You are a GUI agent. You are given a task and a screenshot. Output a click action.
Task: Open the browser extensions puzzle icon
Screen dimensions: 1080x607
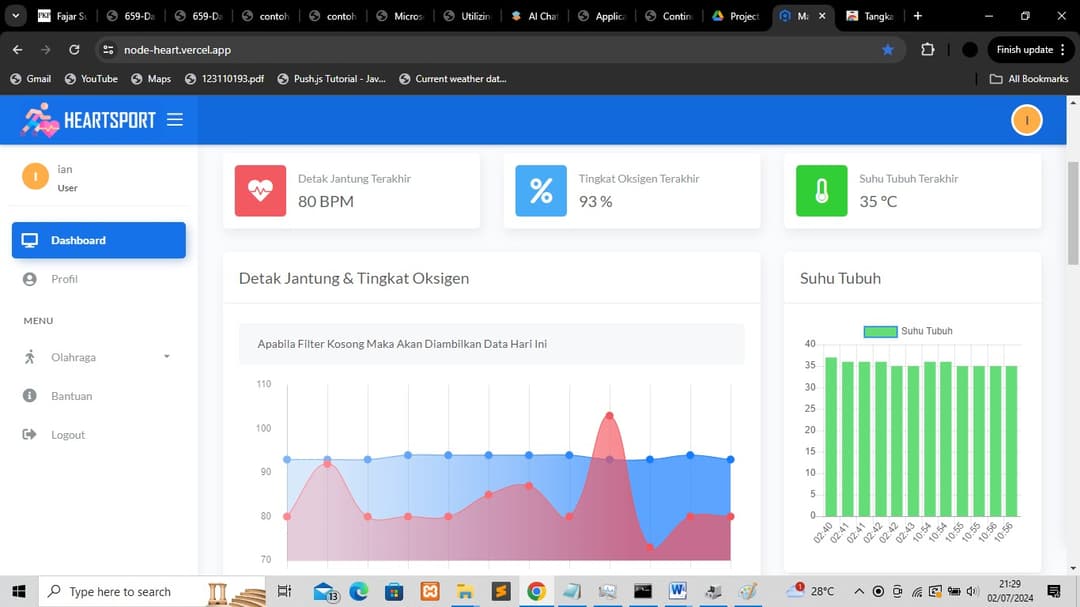tap(927, 50)
